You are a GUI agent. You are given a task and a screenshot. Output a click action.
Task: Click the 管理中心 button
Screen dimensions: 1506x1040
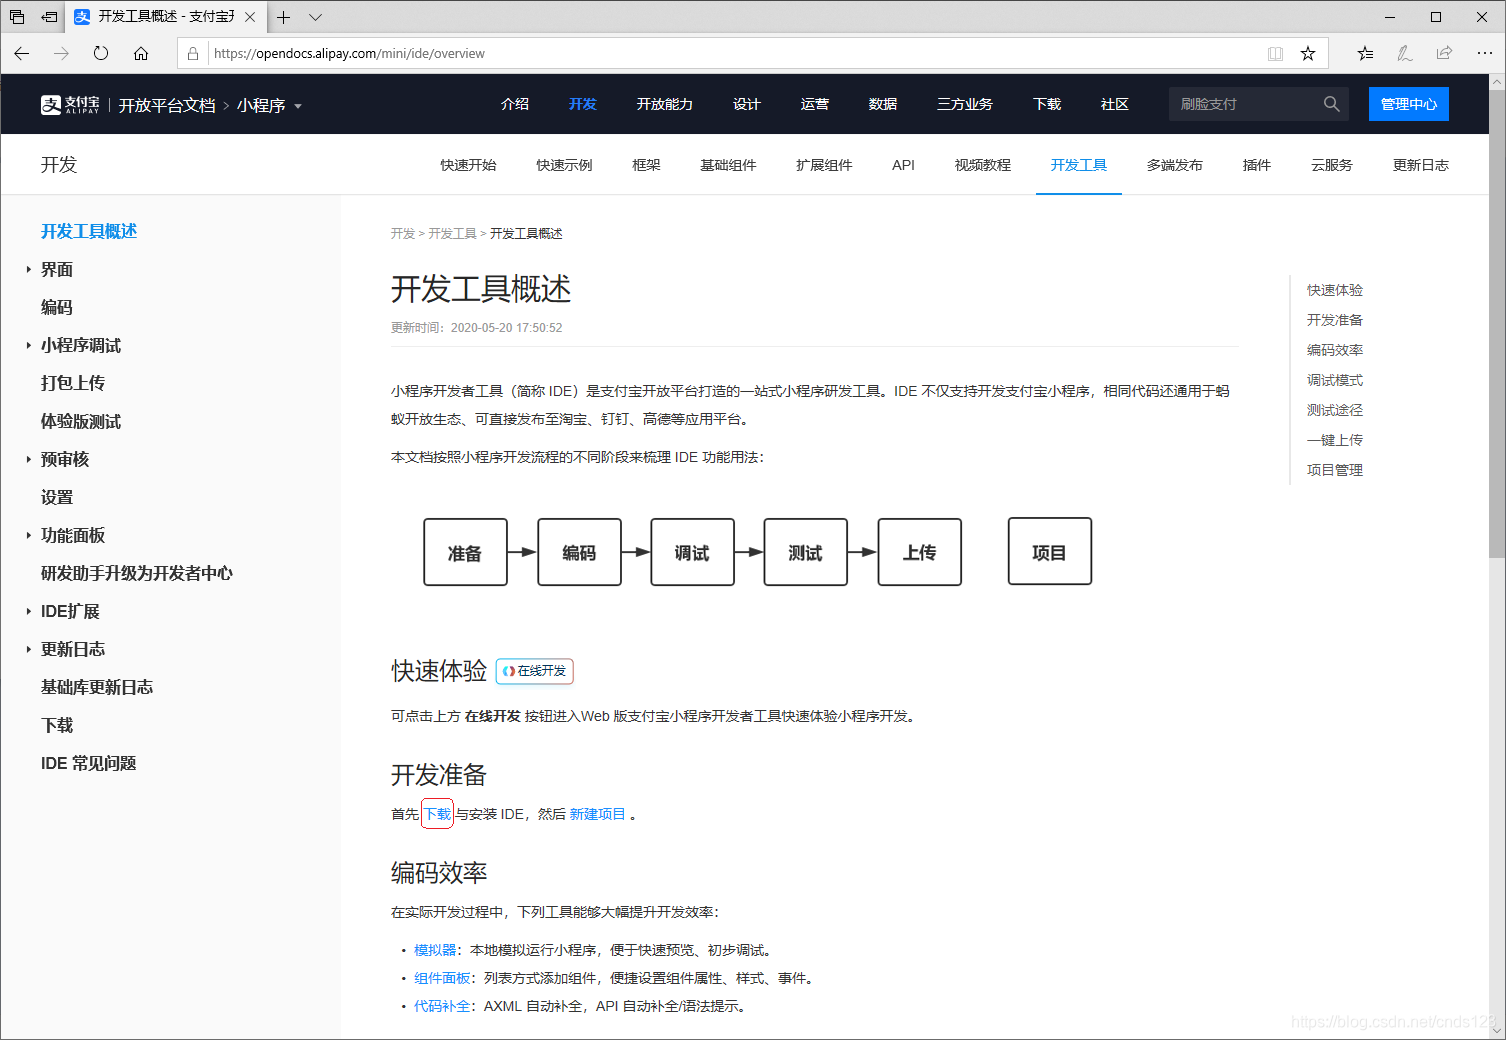tap(1409, 104)
